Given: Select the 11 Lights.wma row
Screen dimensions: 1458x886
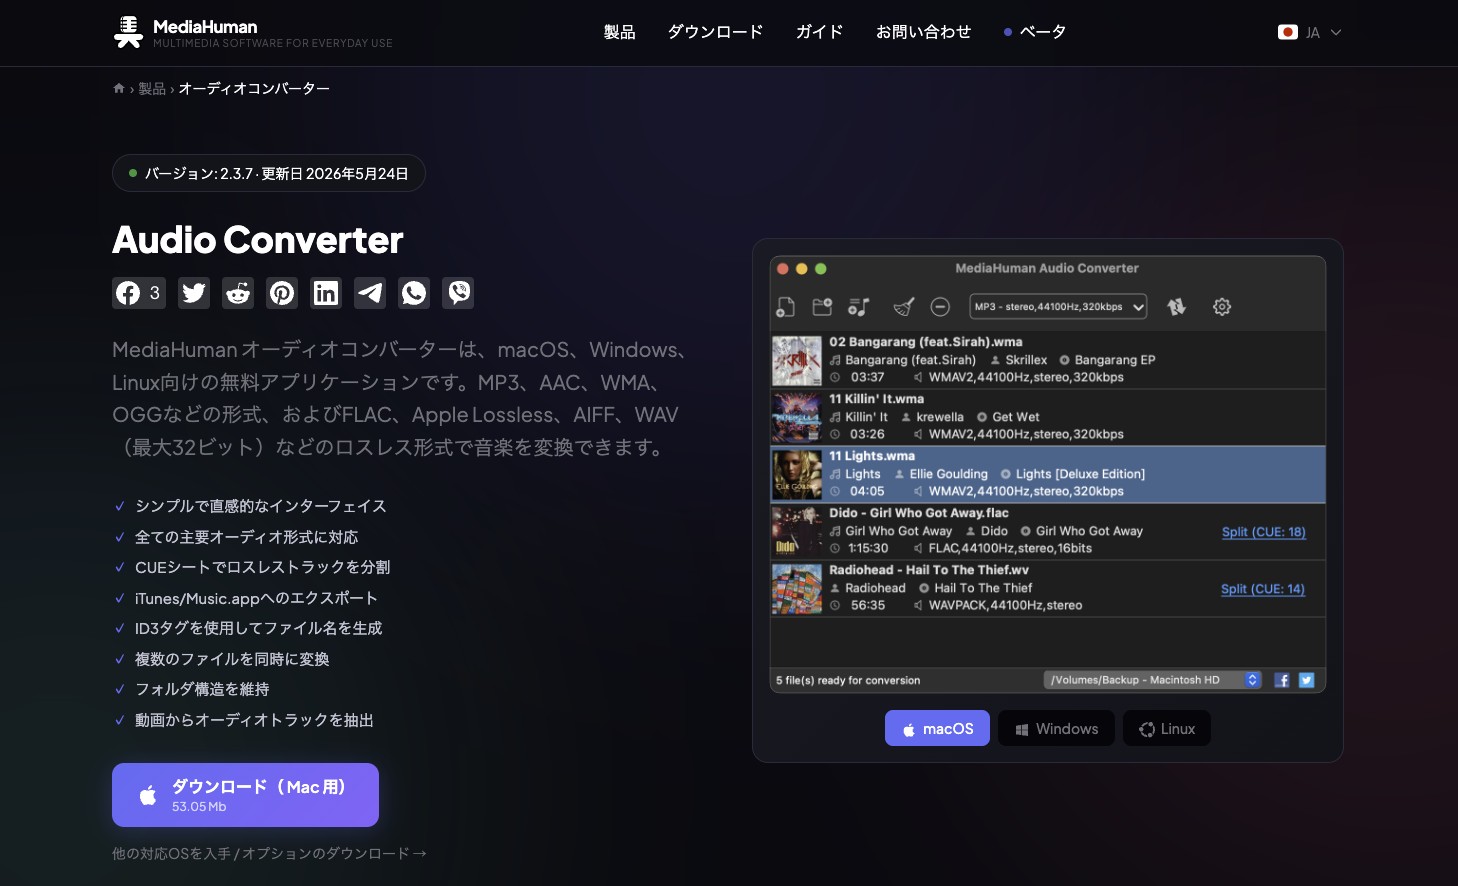Looking at the screenshot, I should point(1048,474).
